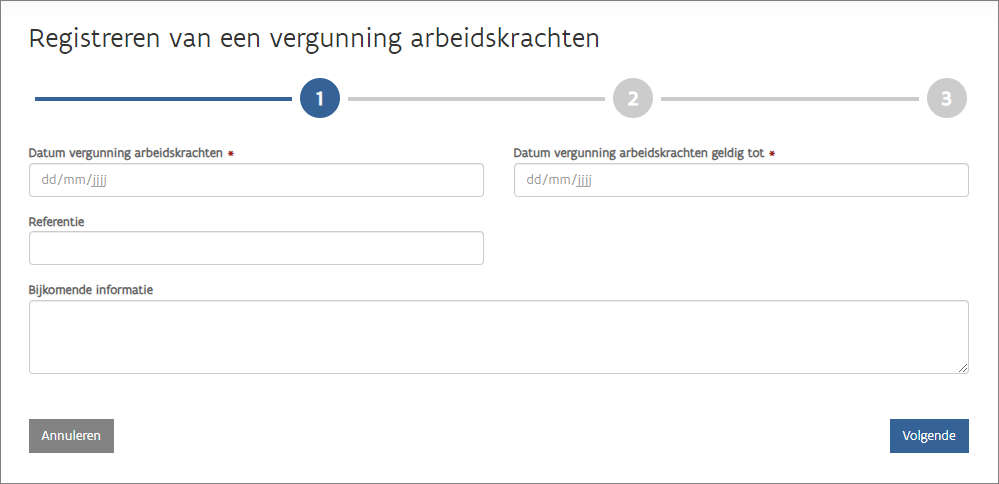
Task: Click the 'Registreren van een vergunning arbeidskrachten' heading
Action: (x=314, y=39)
